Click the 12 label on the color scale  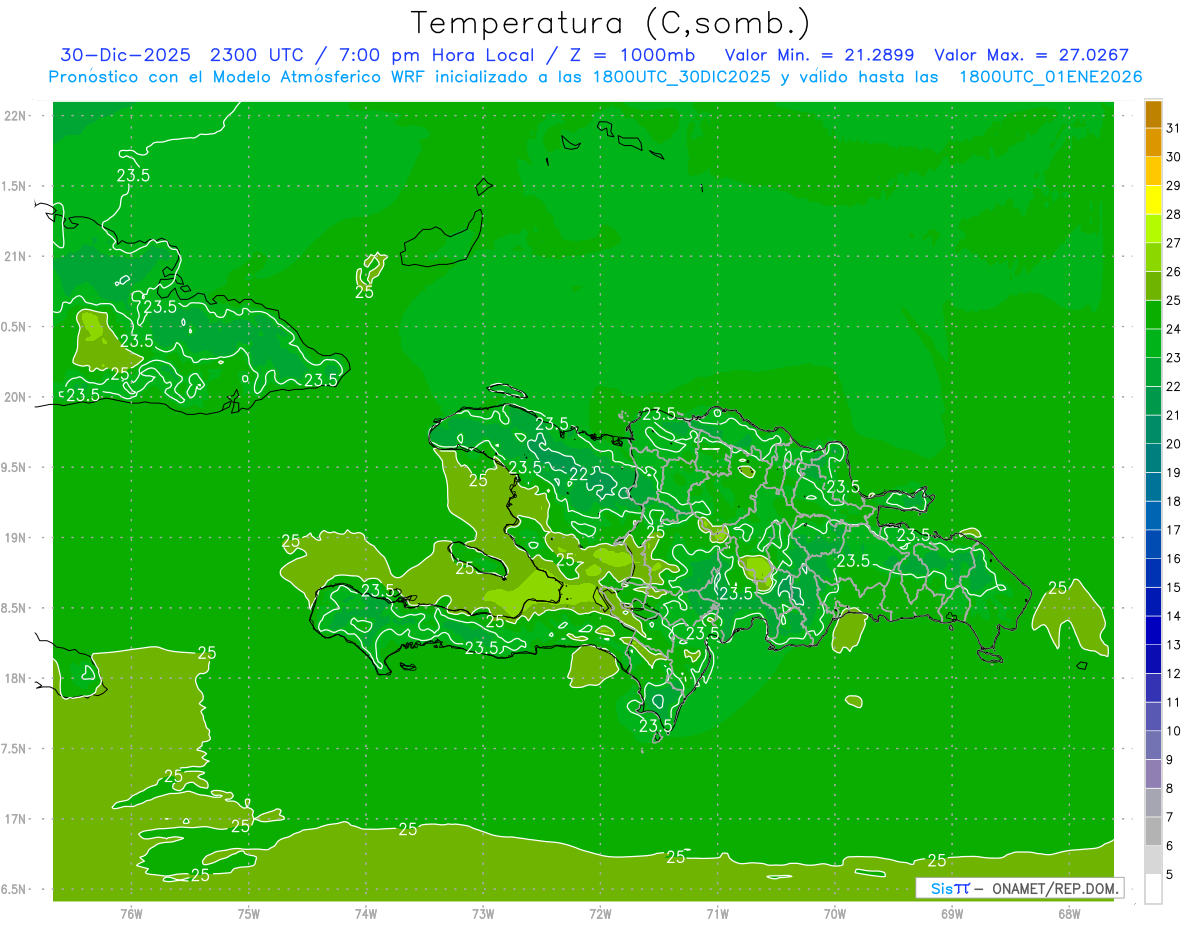pos(1174,673)
